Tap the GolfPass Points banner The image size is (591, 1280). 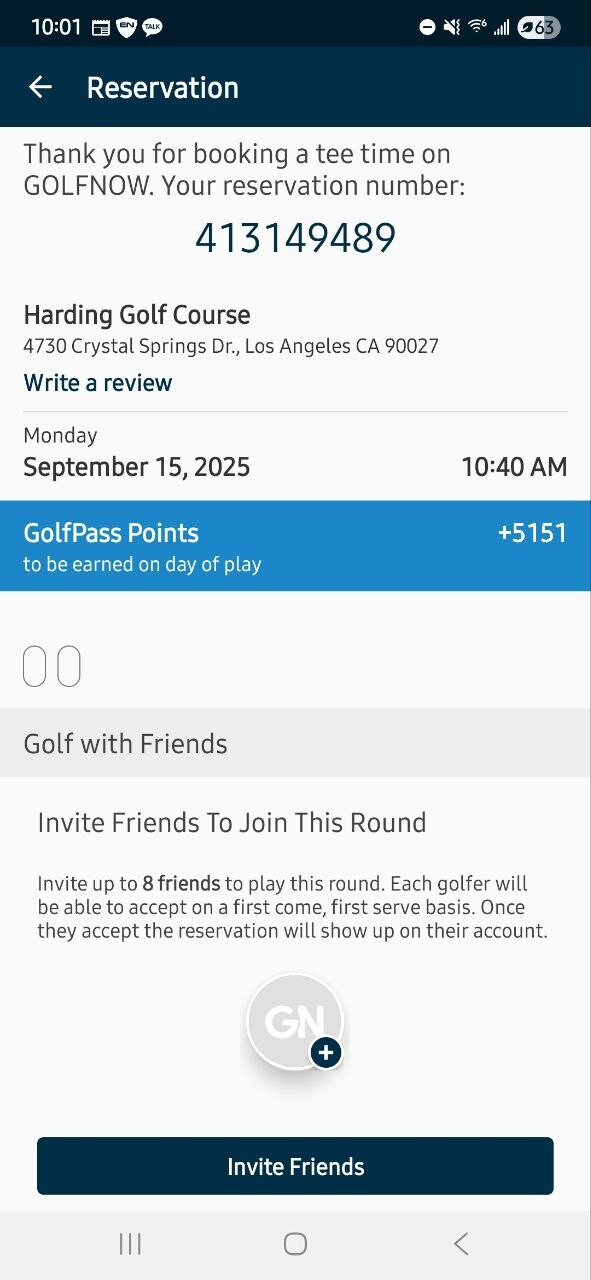pyautogui.click(x=295, y=546)
